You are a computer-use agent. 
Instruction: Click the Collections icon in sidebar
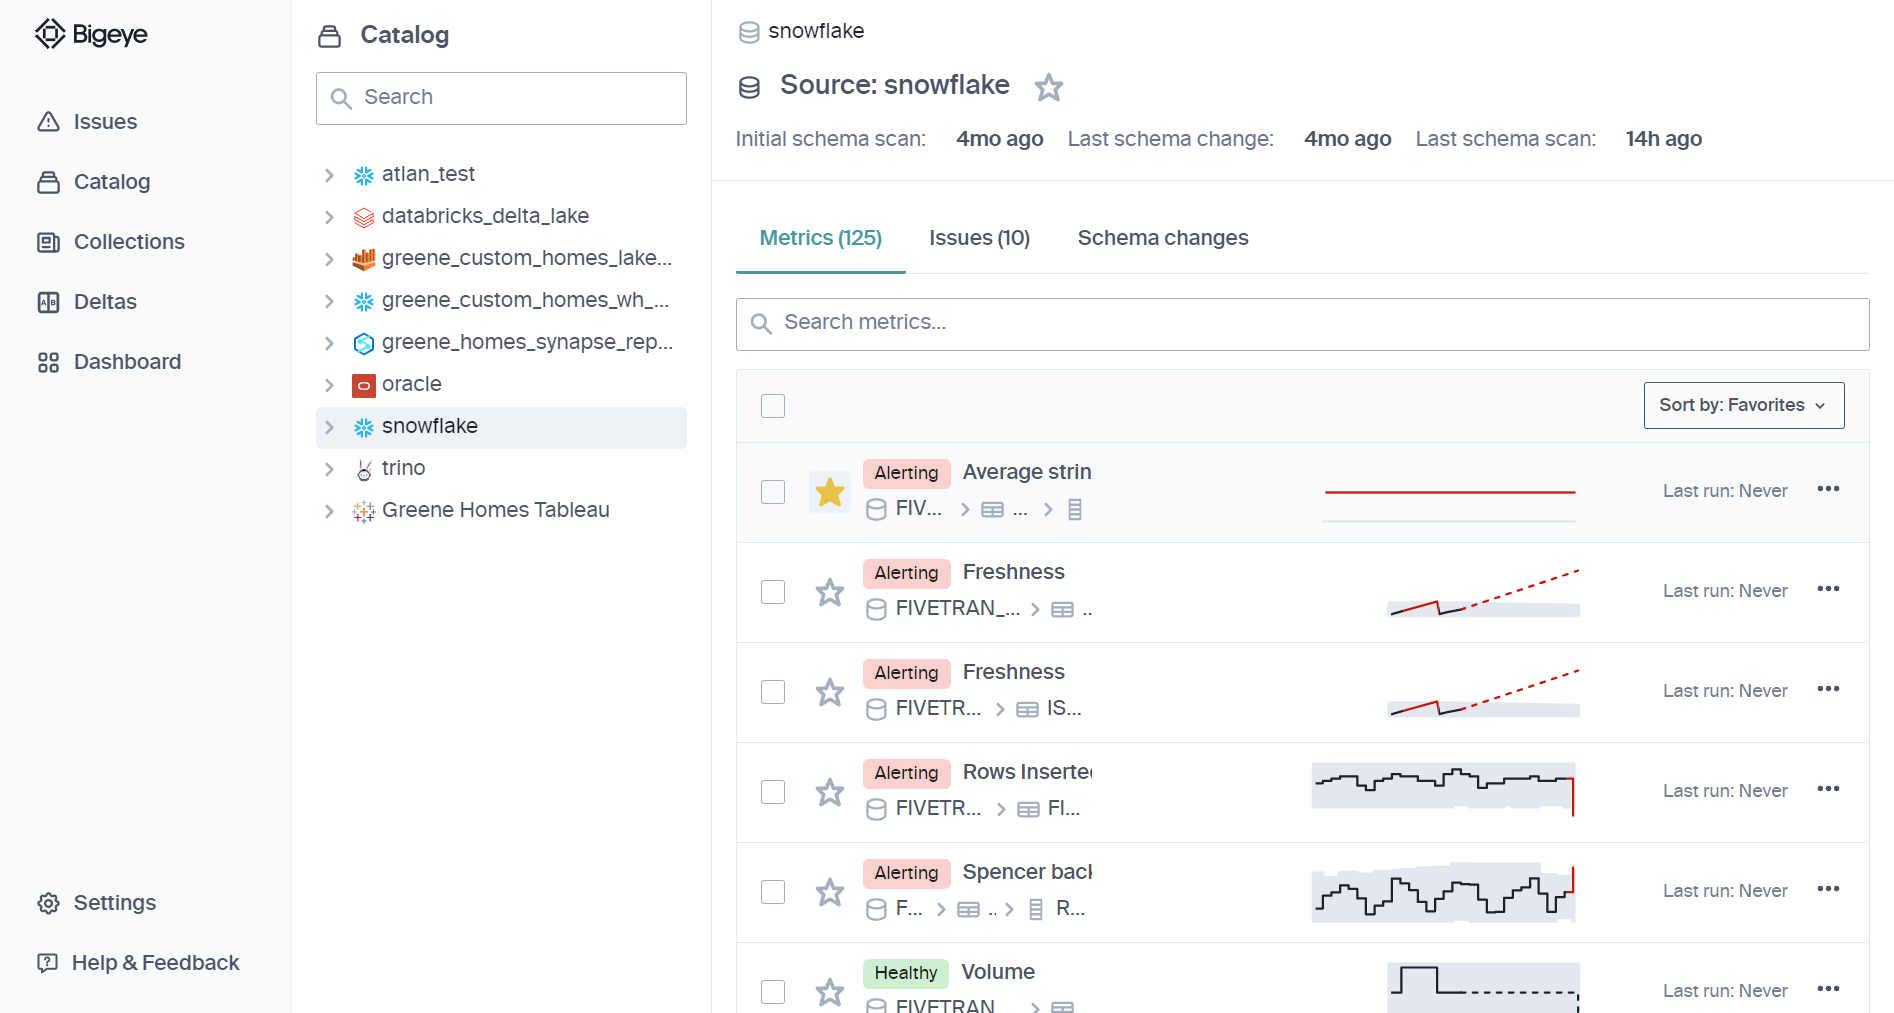click(x=48, y=242)
